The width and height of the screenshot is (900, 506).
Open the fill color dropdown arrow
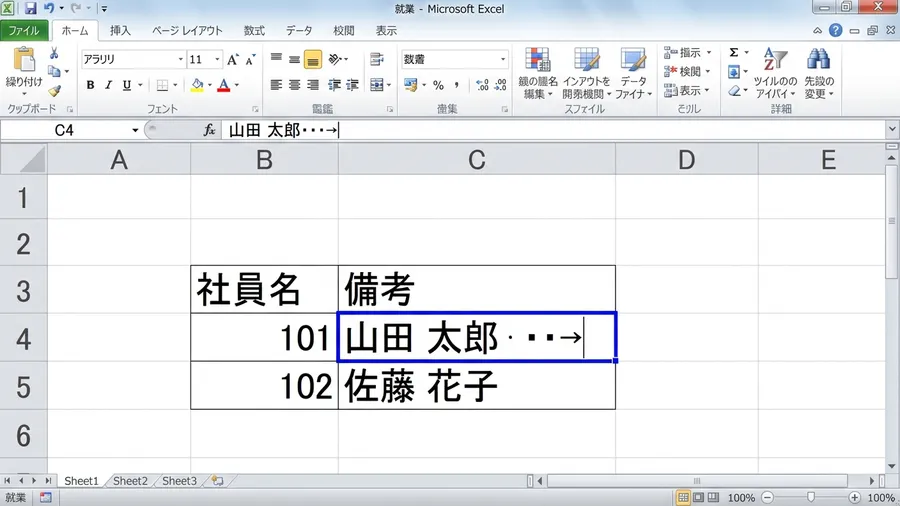coord(210,85)
